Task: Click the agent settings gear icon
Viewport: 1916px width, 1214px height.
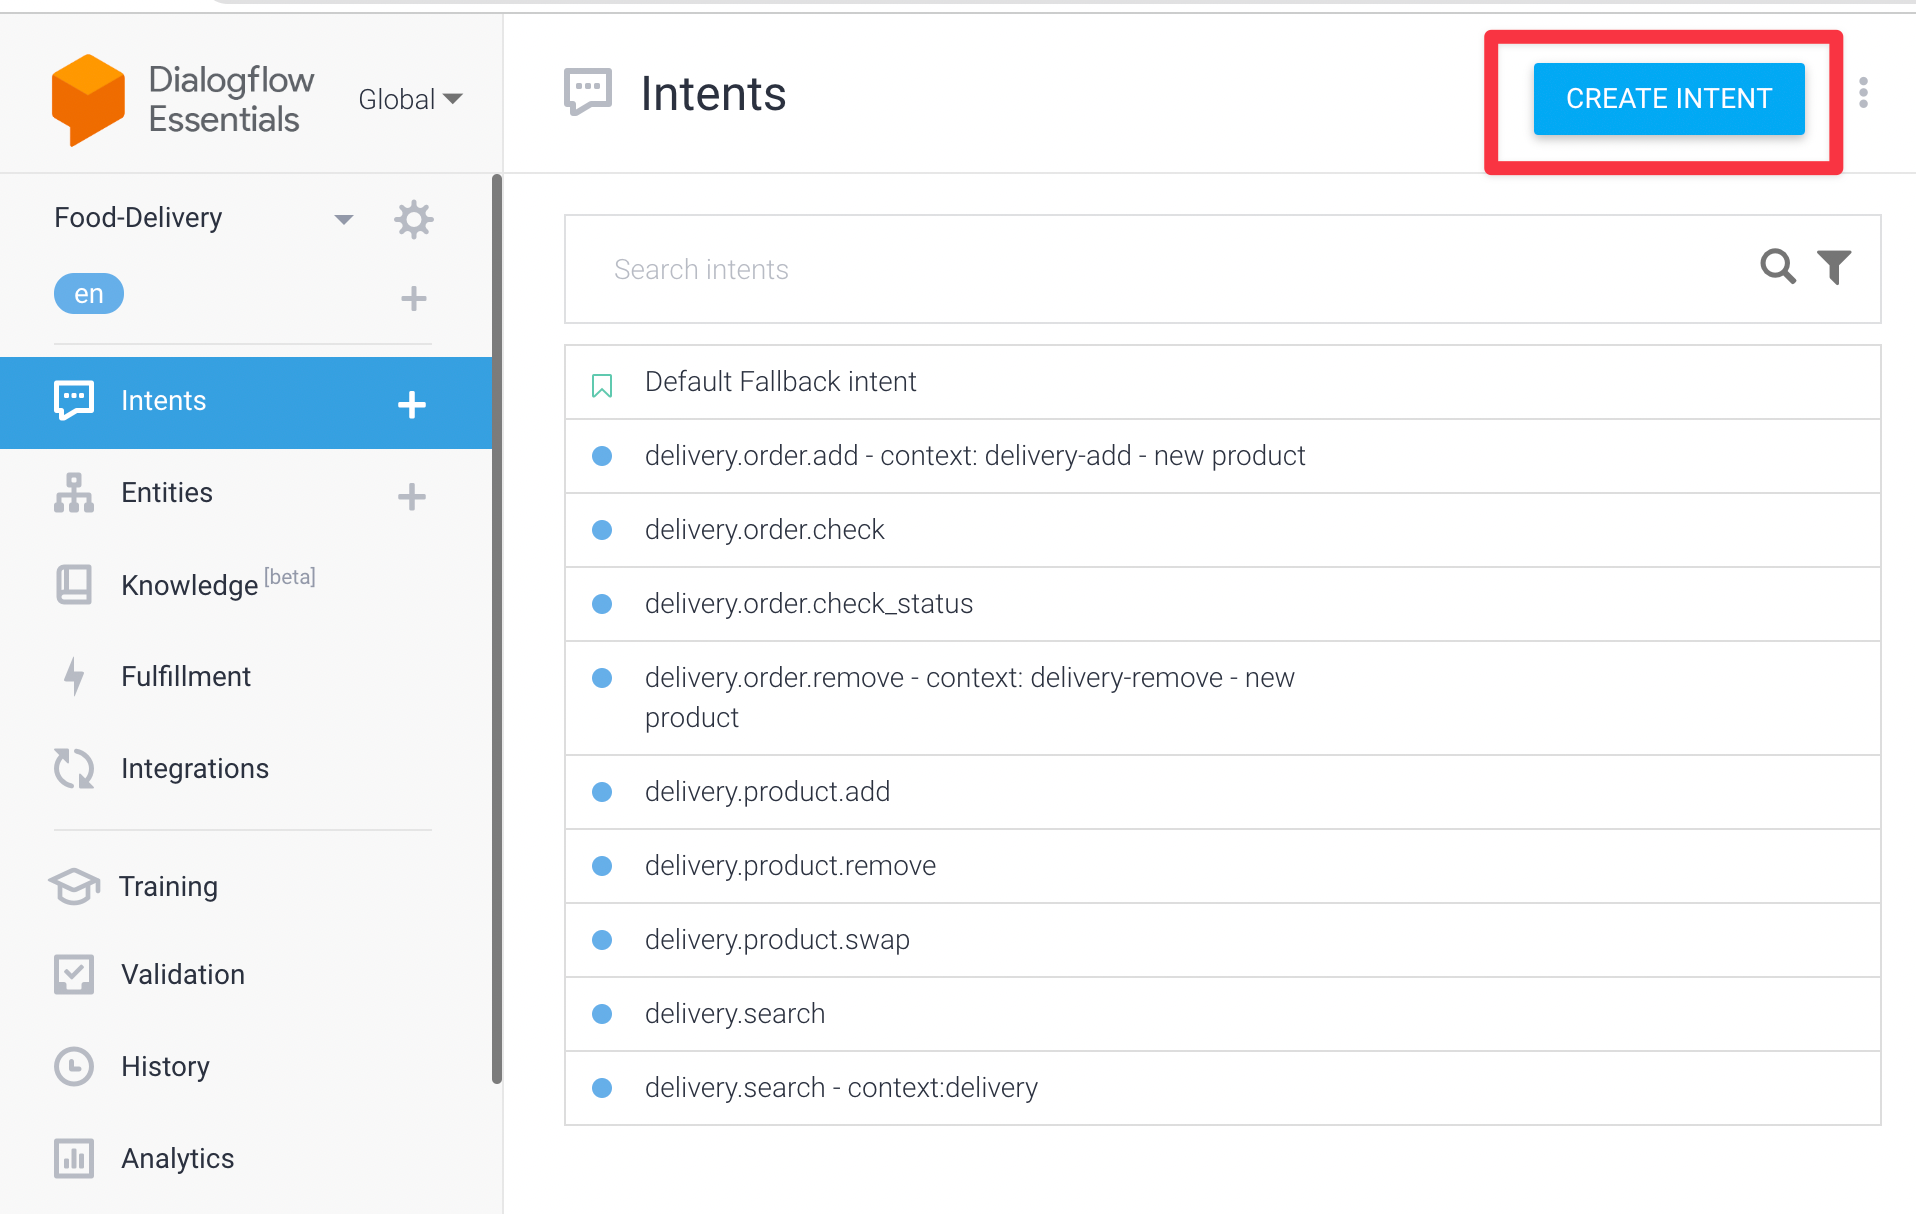Action: [x=413, y=219]
